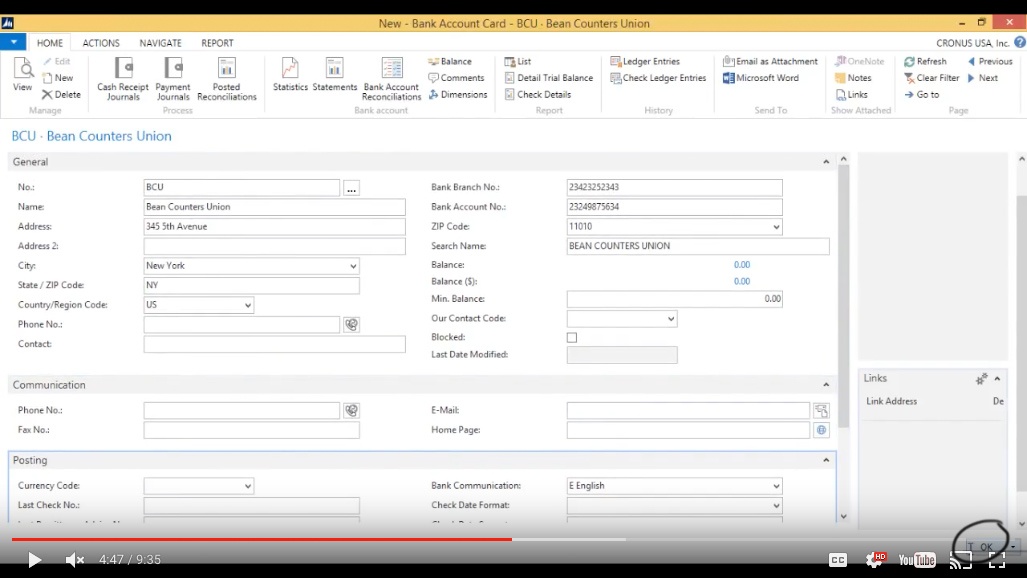Image resolution: width=1027 pixels, height=578 pixels.
Task: Open Dimensions for this account
Action: [x=458, y=94]
